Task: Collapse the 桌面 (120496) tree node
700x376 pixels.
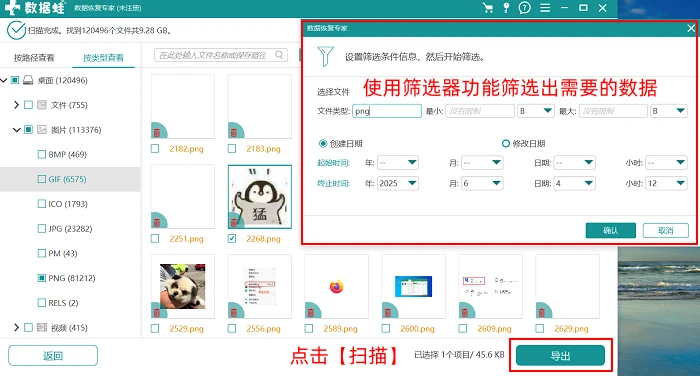Action: [x=4, y=80]
